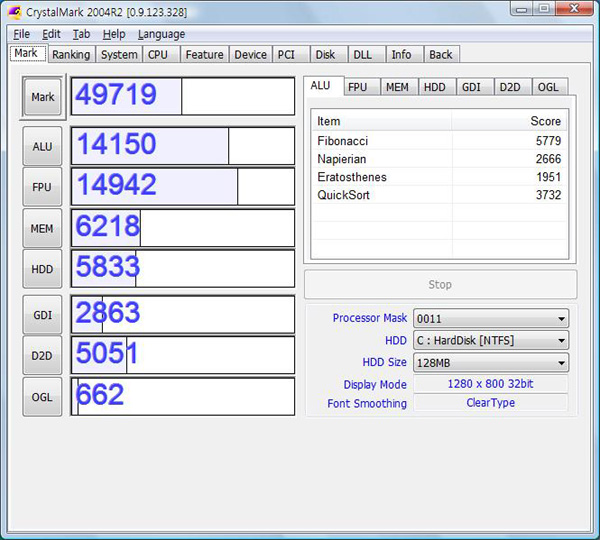Switch to the Disk tab
Viewport: 600px width, 540px height.
click(x=329, y=54)
